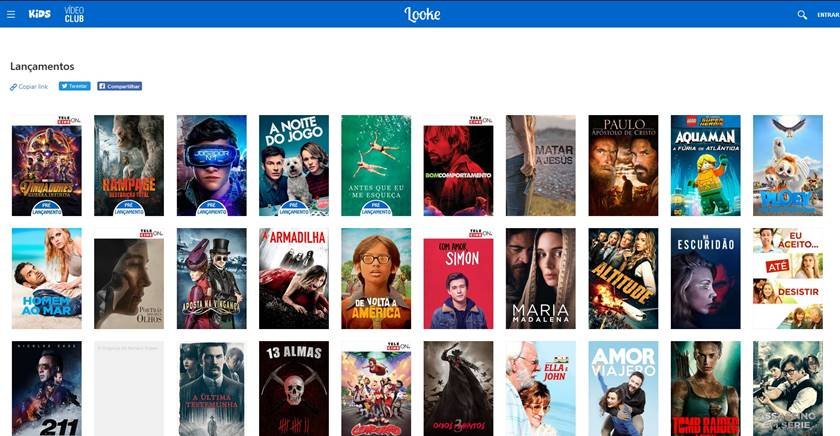
Task: Go to the Video Club section
Action: 74,14
